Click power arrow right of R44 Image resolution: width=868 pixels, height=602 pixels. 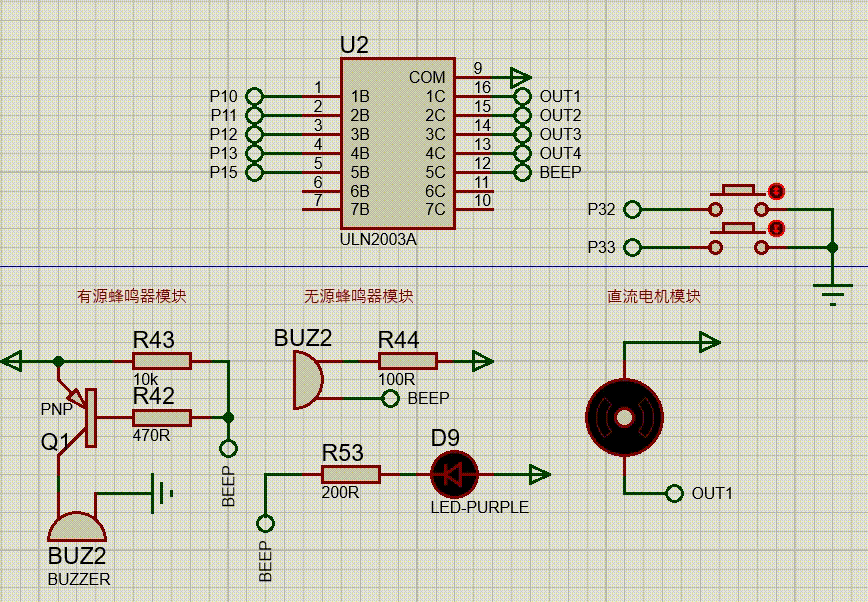click(x=482, y=362)
